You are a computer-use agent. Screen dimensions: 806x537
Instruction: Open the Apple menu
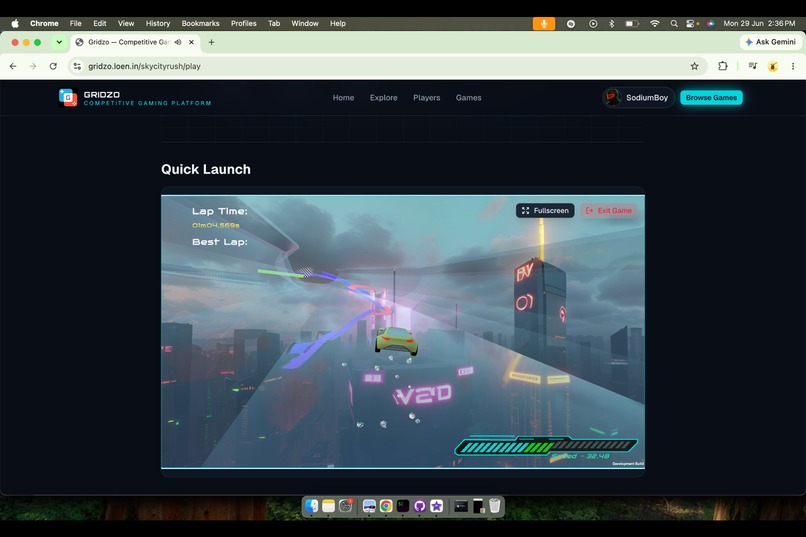click(x=15, y=23)
